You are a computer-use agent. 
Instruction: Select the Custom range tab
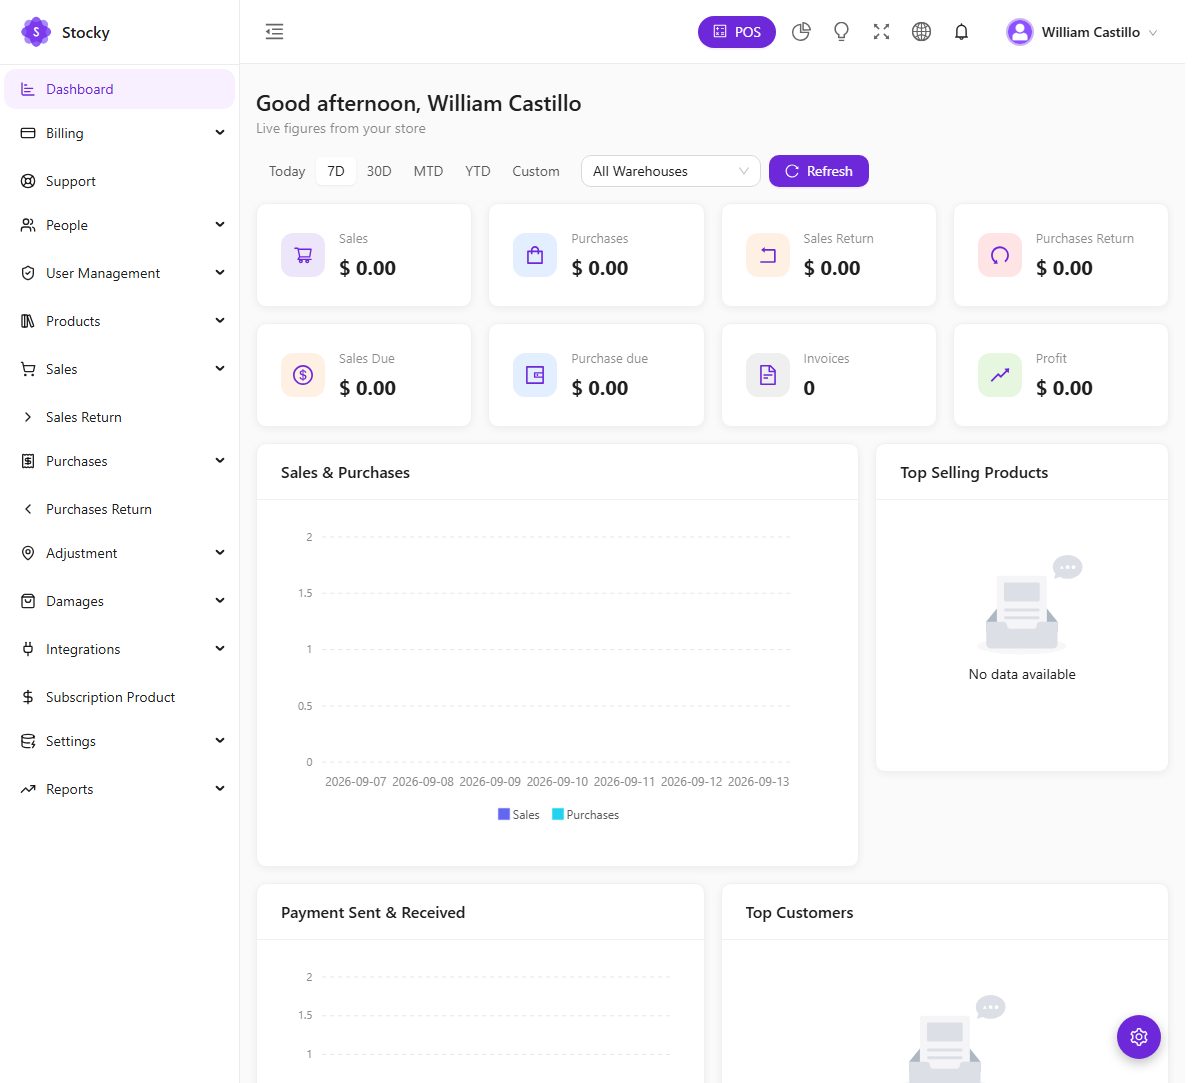tap(536, 171)
